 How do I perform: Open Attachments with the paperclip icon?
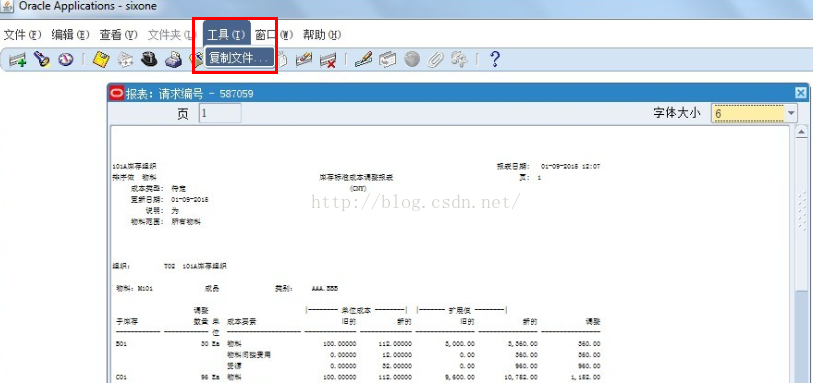[436, 60]
